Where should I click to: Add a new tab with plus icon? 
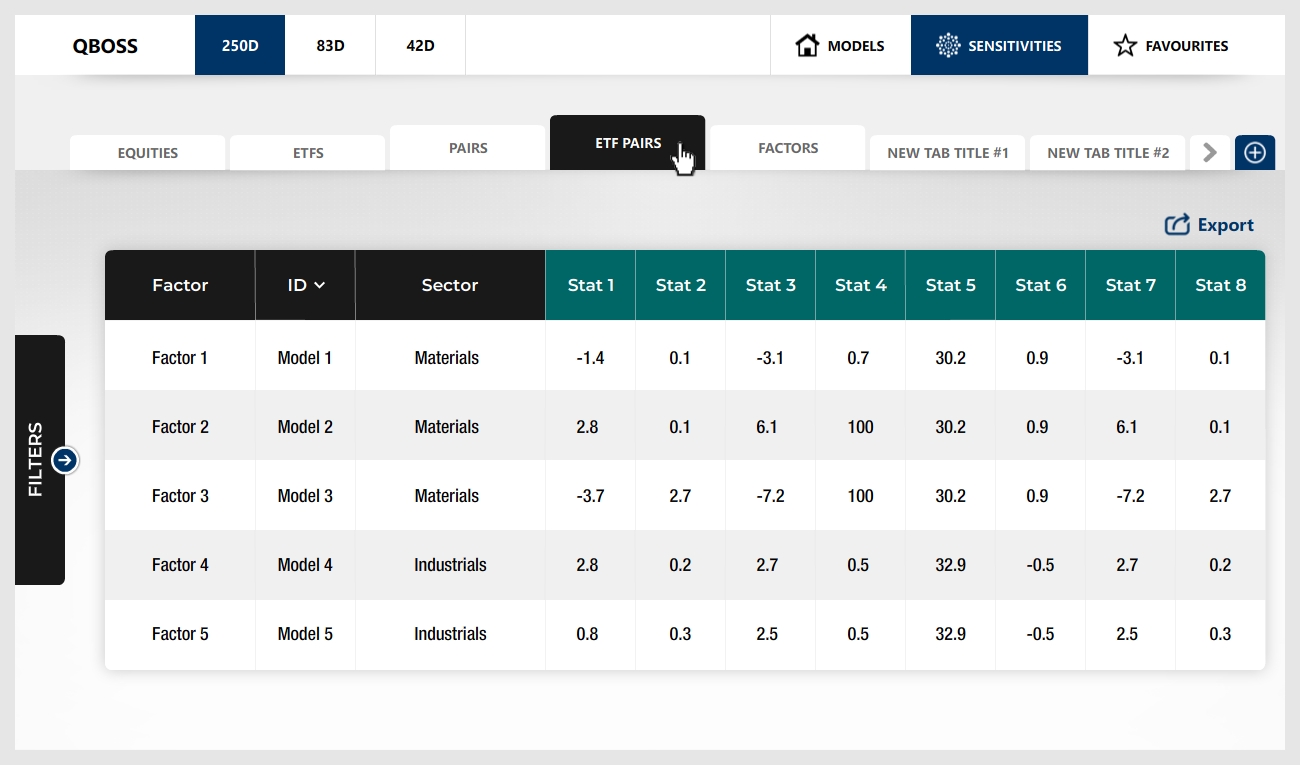(x=1254, y=153)
